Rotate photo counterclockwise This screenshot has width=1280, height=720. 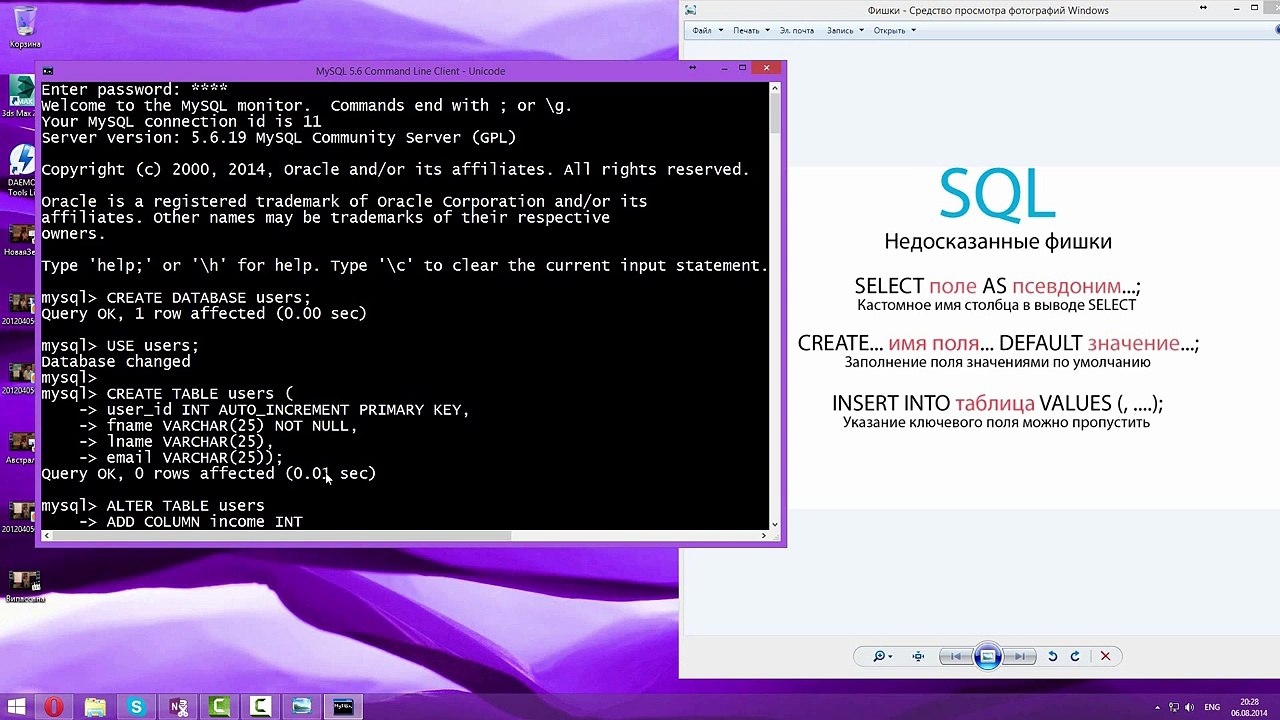pyautogui.click(x=1052, y=656)
